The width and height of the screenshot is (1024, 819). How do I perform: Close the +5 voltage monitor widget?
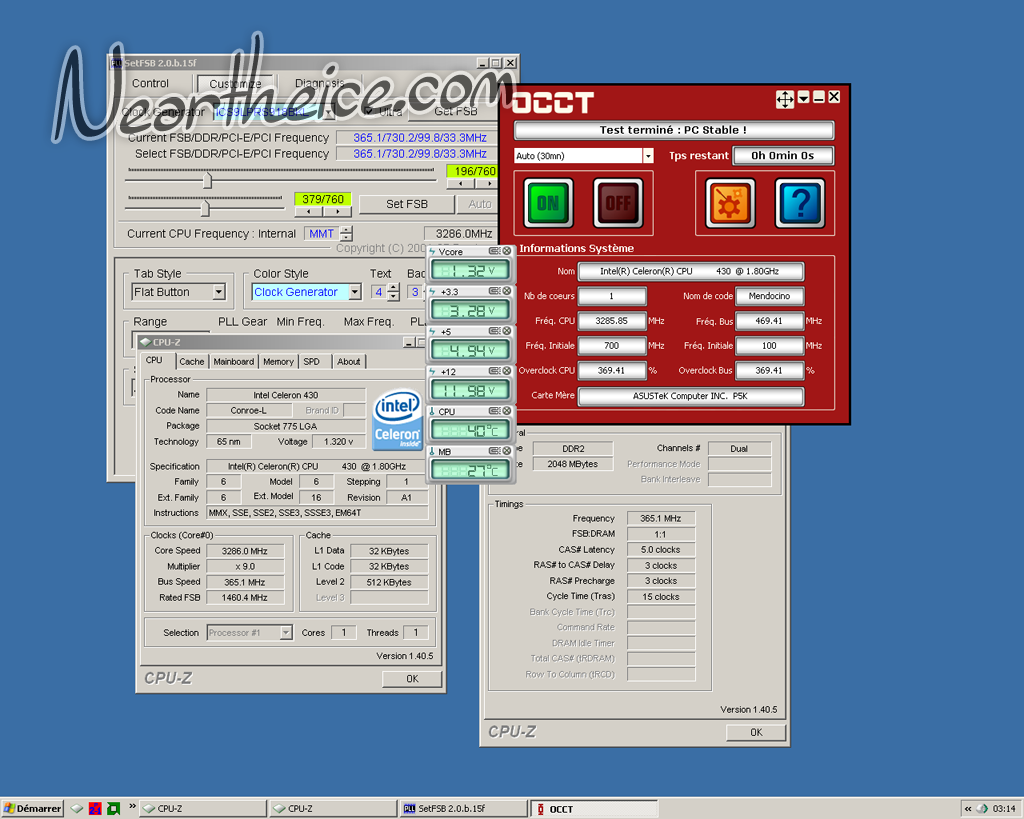507,331
